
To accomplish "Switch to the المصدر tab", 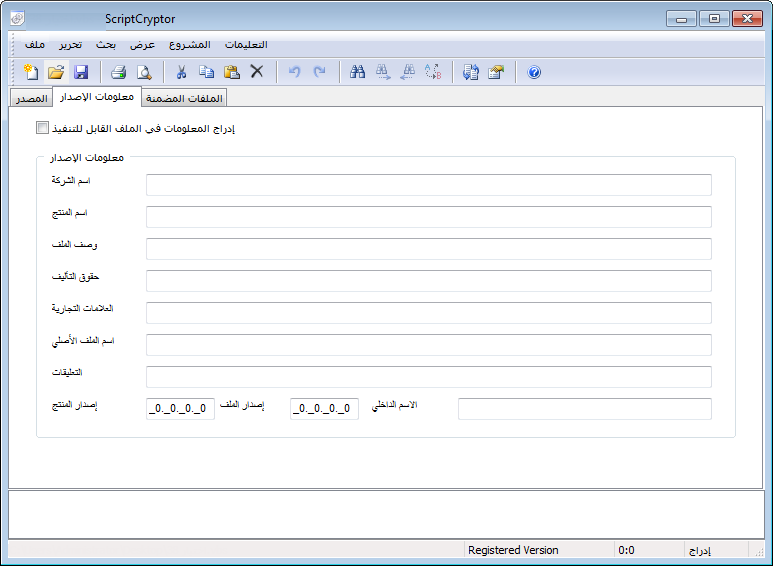I will (x=32, y=98).
